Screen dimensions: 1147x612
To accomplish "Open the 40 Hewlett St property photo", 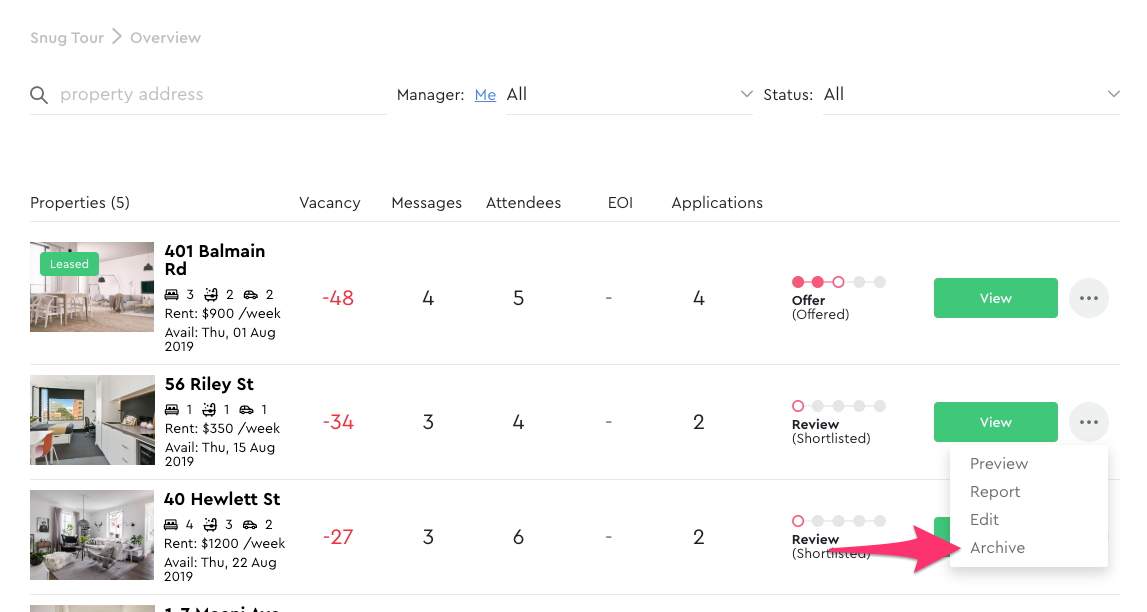I will pos(92,534).
